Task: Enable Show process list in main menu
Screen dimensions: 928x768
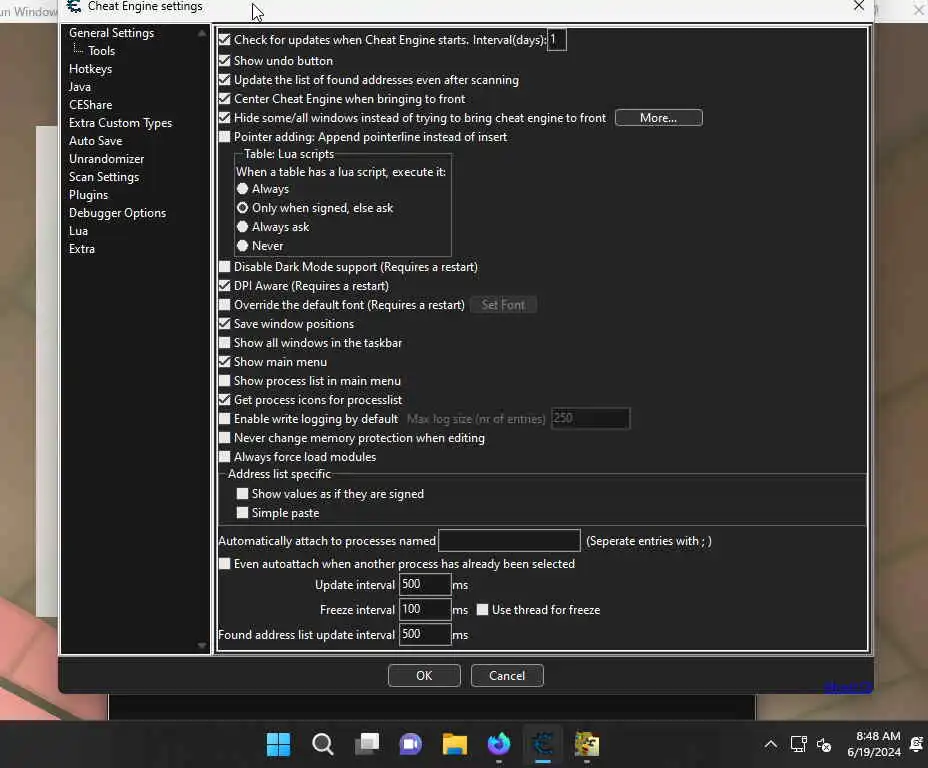Action: 224,380
